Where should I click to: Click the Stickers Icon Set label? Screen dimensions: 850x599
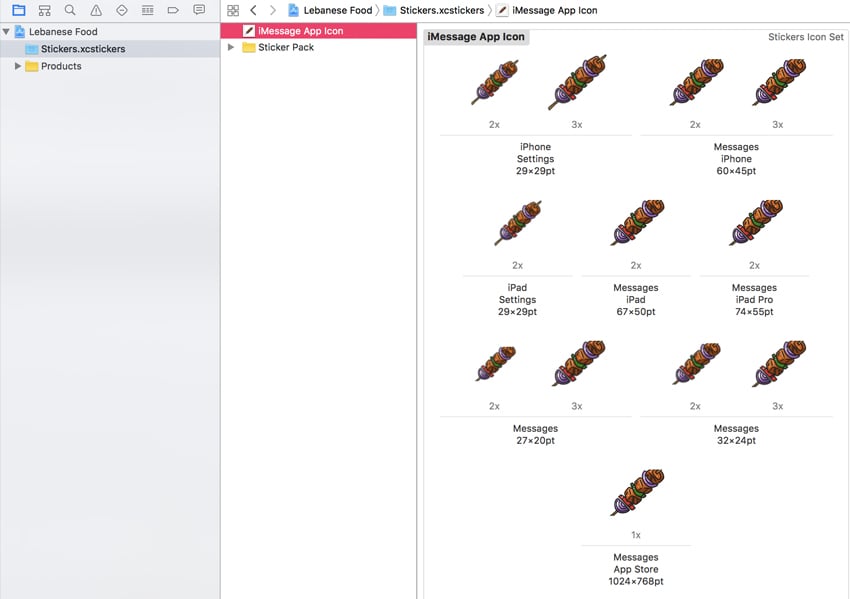pos(806,37)
